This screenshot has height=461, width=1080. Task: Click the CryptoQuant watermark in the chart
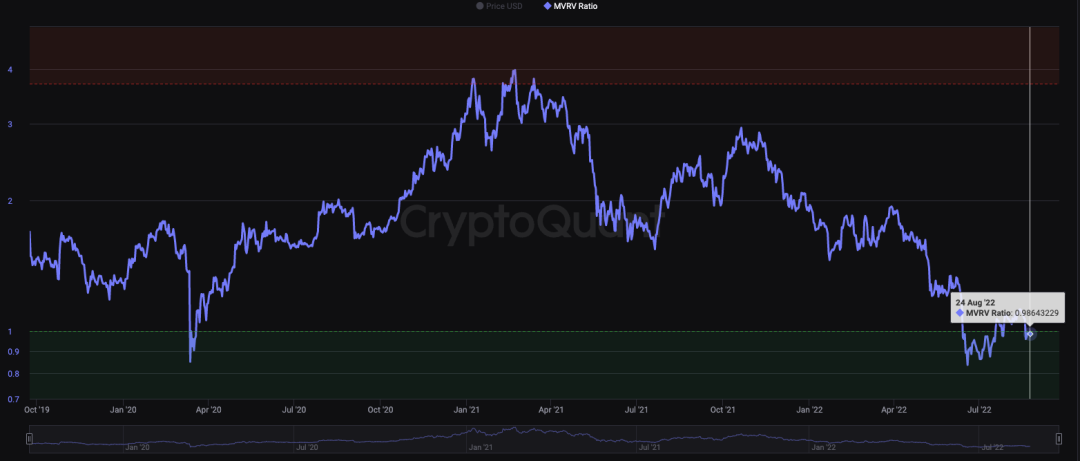click(530, 220)
